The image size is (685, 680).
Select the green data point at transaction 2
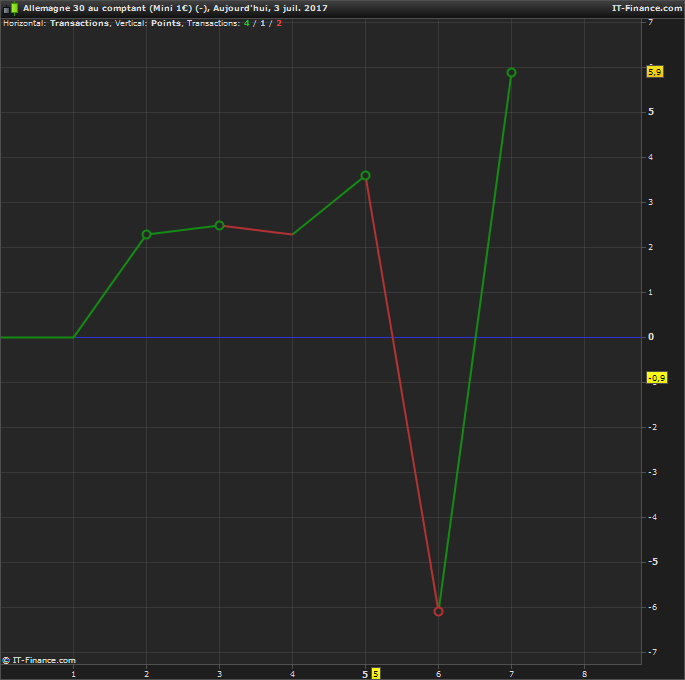[146, 235]
